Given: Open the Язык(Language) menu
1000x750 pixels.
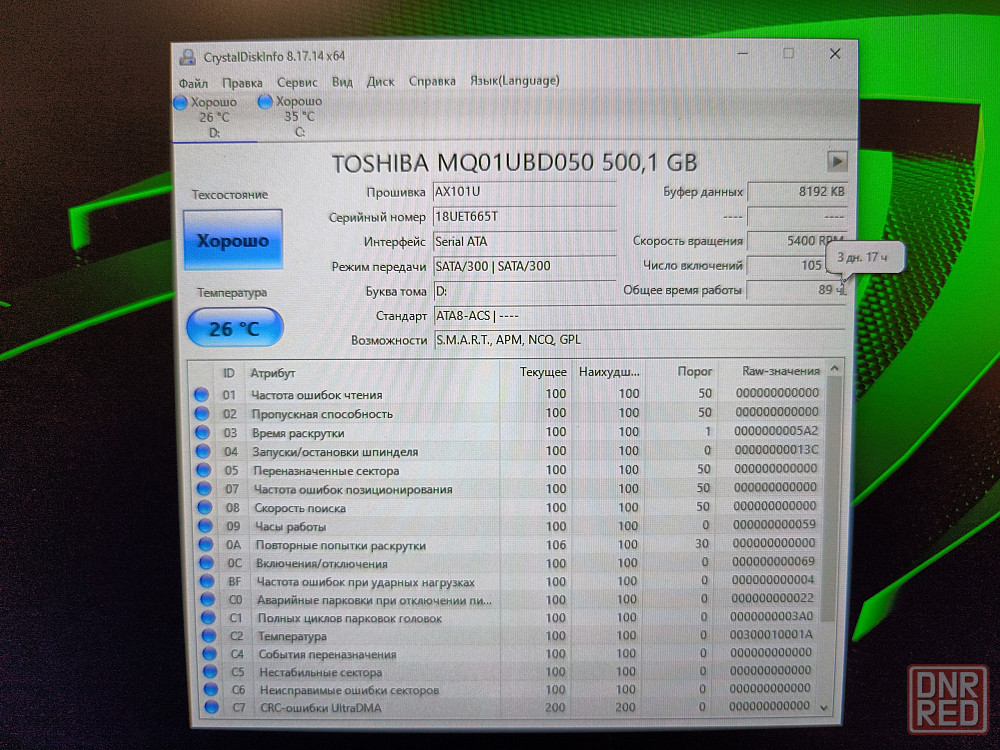Looking at the screenshot, I should click(514, 81).
